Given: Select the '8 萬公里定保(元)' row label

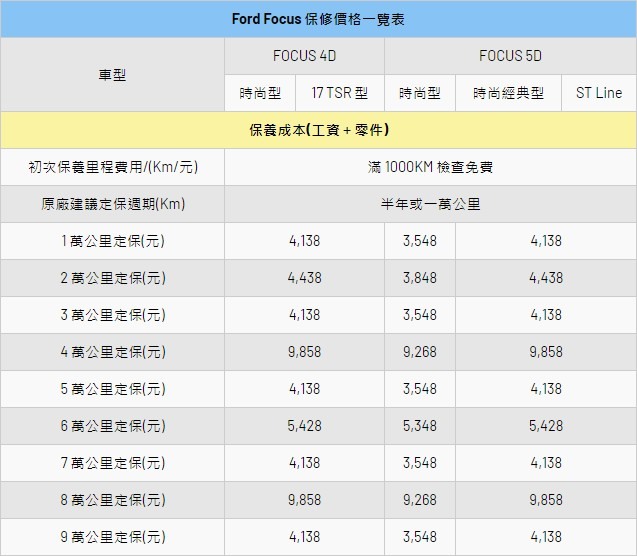Looking at the screenshot, I should pyautogui.click(x=112, y=500).
